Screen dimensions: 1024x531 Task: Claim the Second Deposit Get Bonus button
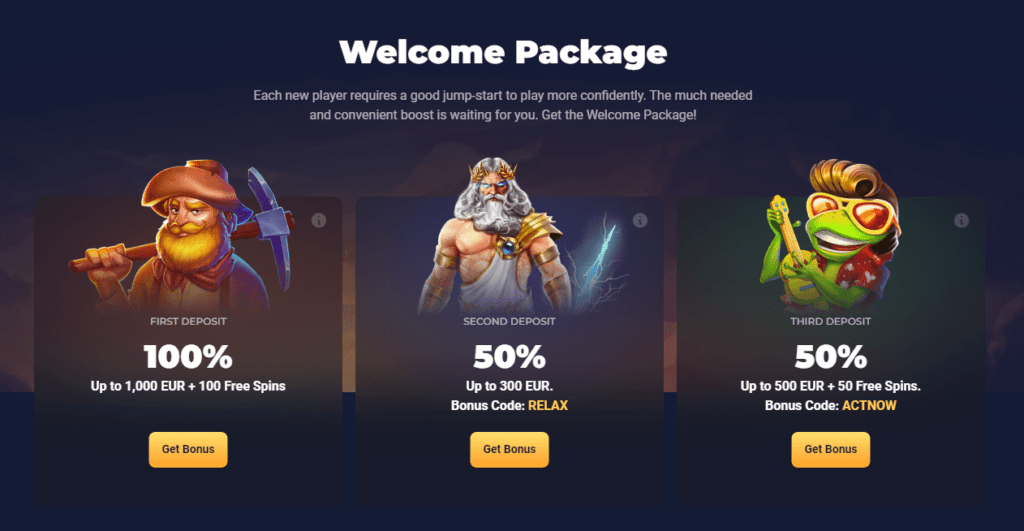click(x=509, y=449)
